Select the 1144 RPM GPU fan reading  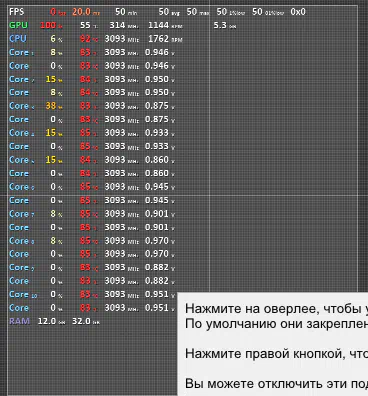[165, 25]
